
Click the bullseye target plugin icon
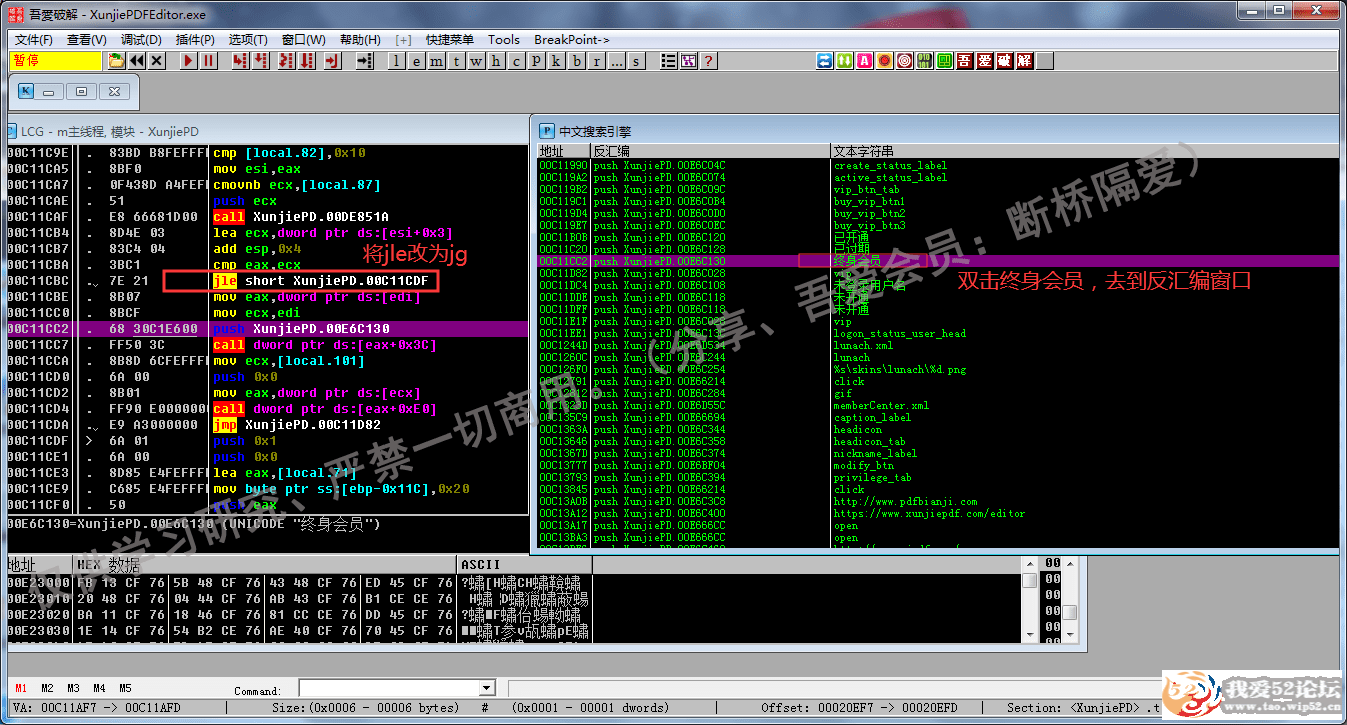905,61
